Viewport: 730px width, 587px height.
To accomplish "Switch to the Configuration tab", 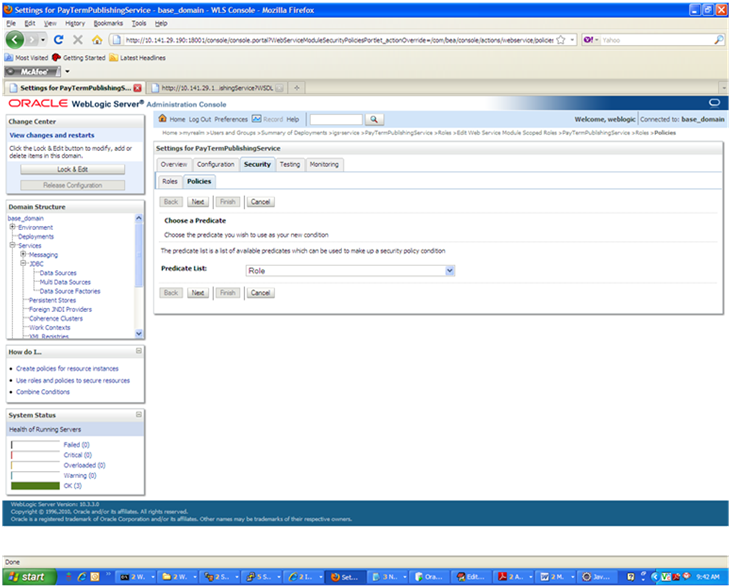I will click(x=216, y=164).
